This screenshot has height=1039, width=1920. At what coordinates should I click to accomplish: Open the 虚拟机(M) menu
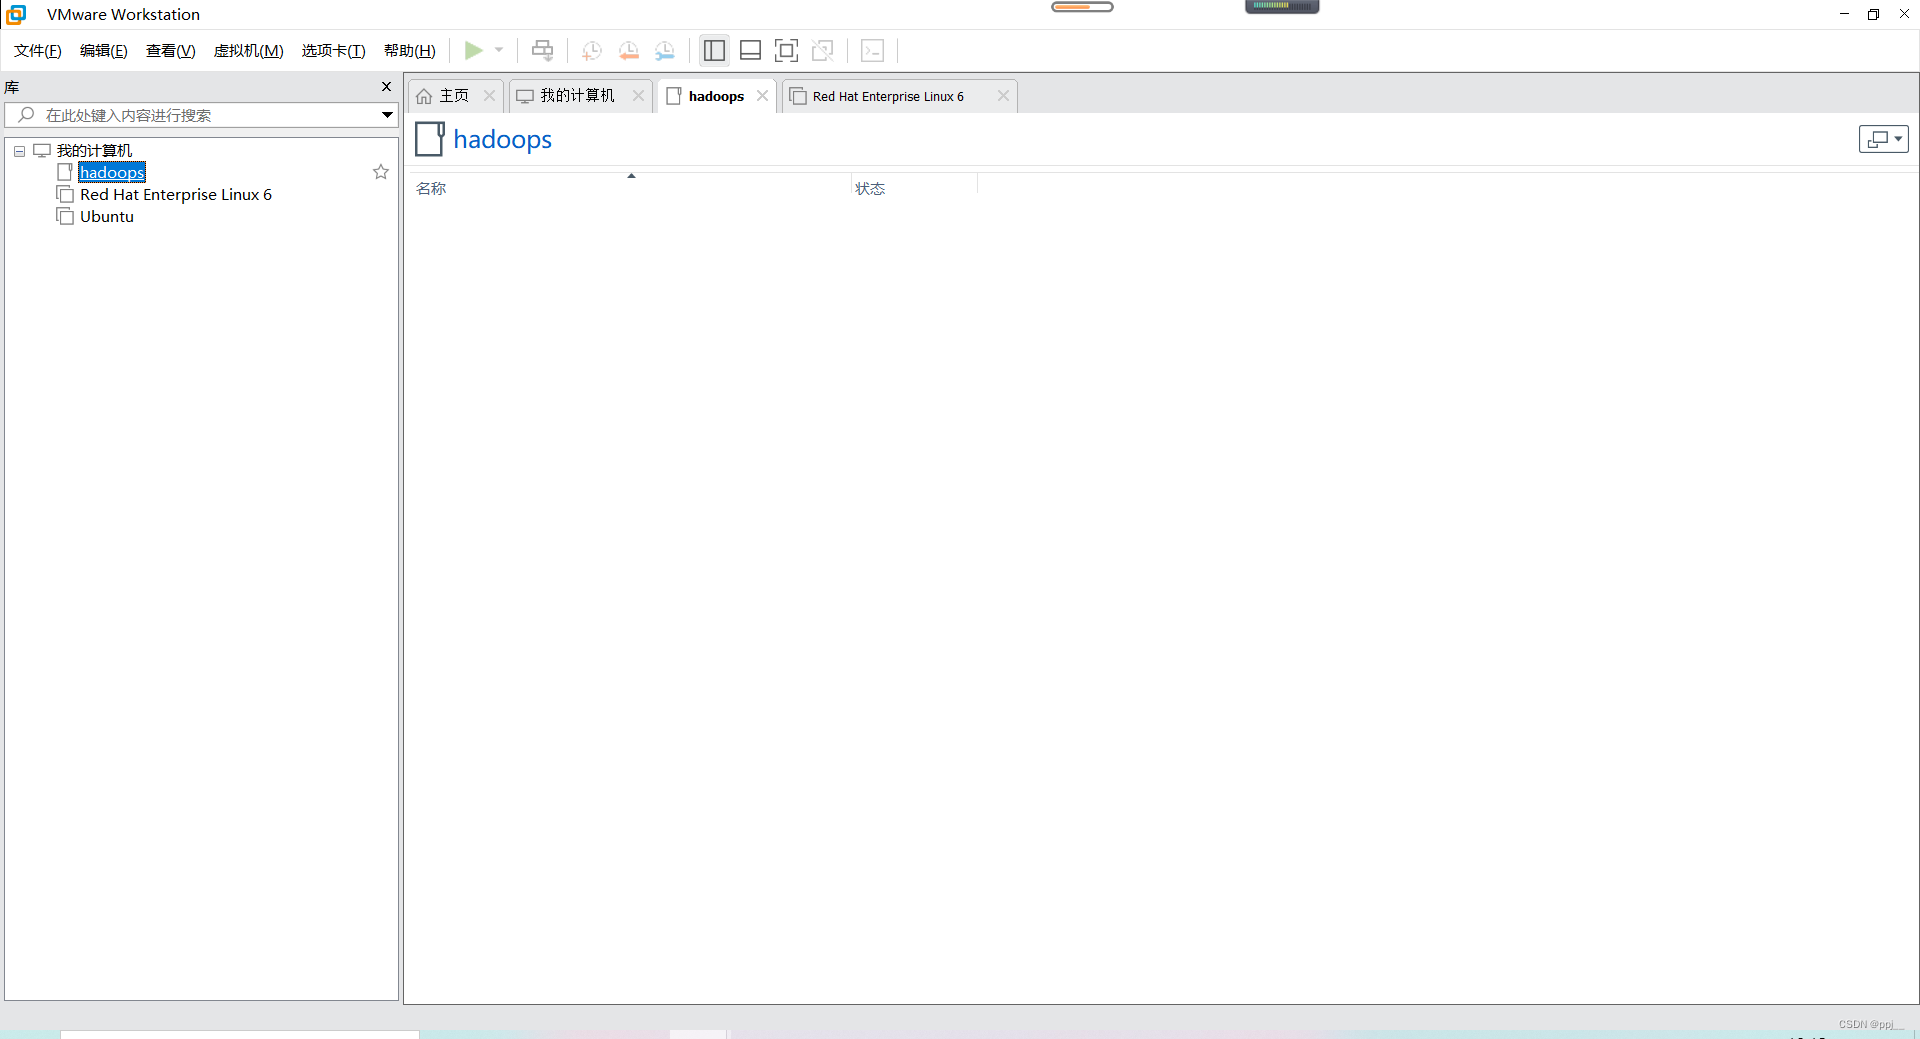click(249, 51)
